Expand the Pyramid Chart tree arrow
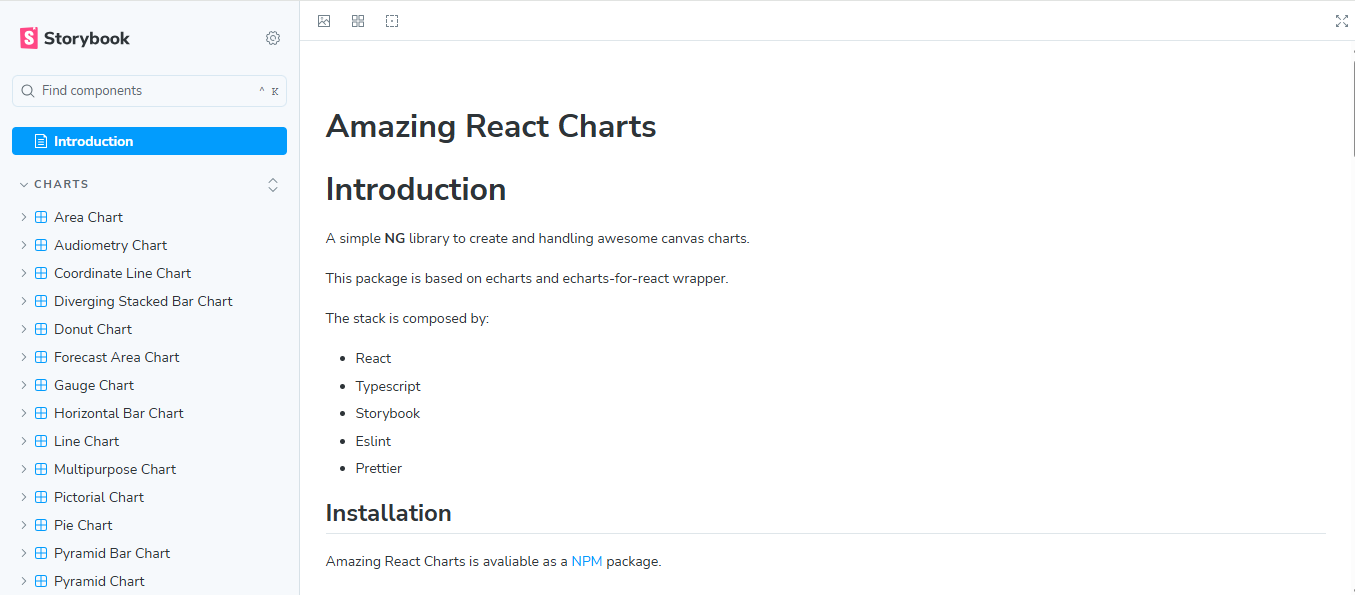Image resolution: width=1355 pixels, height=595 pixels. (x=24, y=581)
